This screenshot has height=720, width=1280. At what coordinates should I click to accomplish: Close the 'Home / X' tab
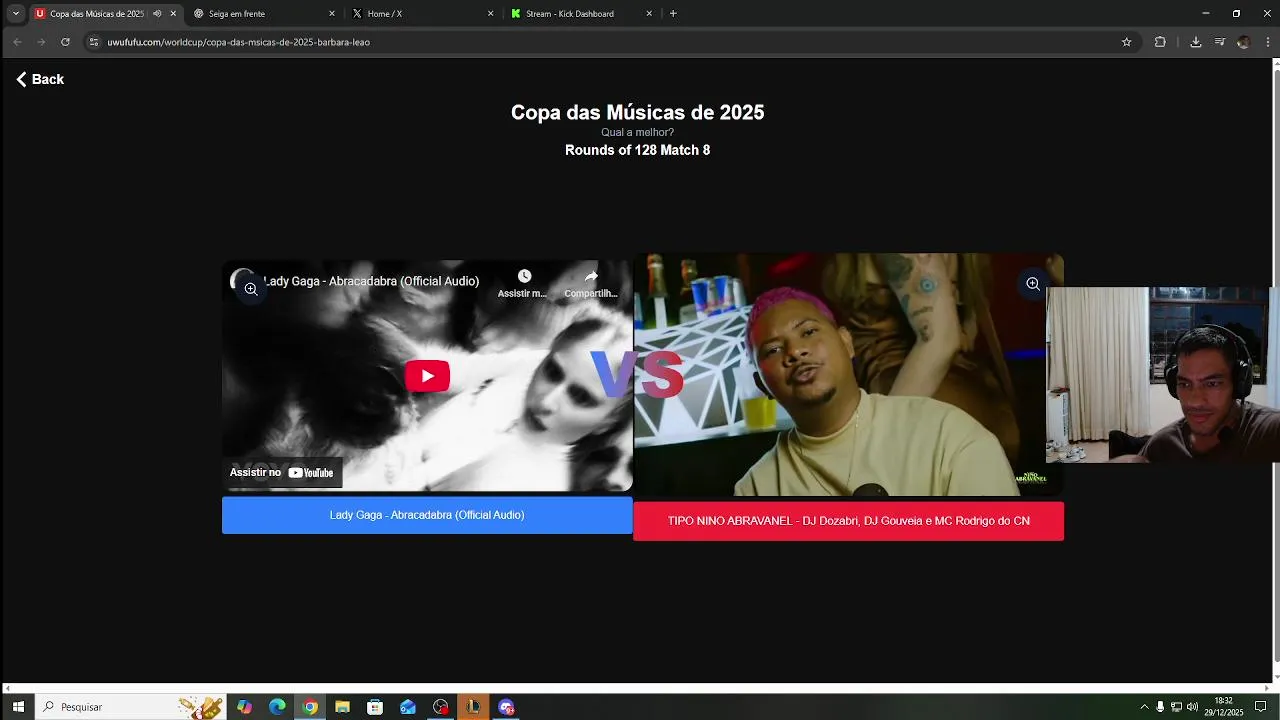pyautogui.click(x=490, y=14)
